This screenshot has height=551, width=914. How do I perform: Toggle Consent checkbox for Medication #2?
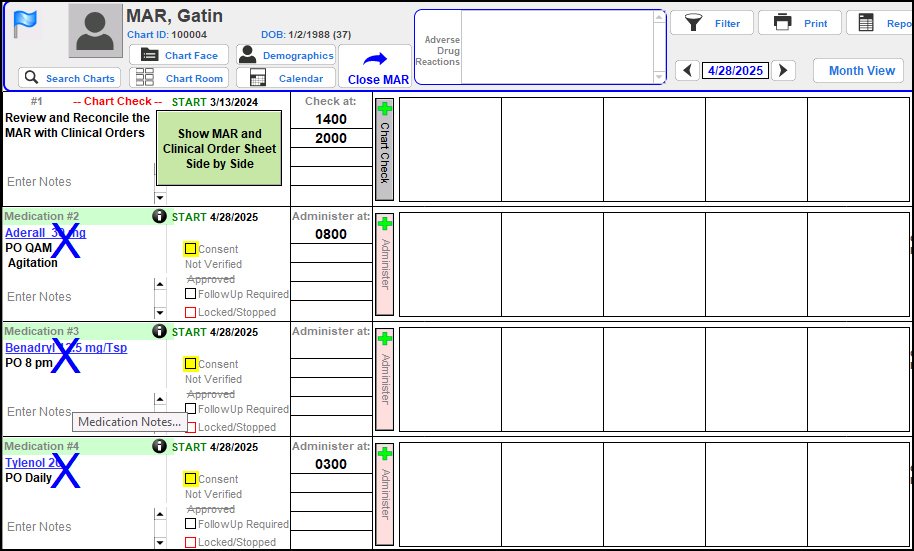(x=190, y=249)
